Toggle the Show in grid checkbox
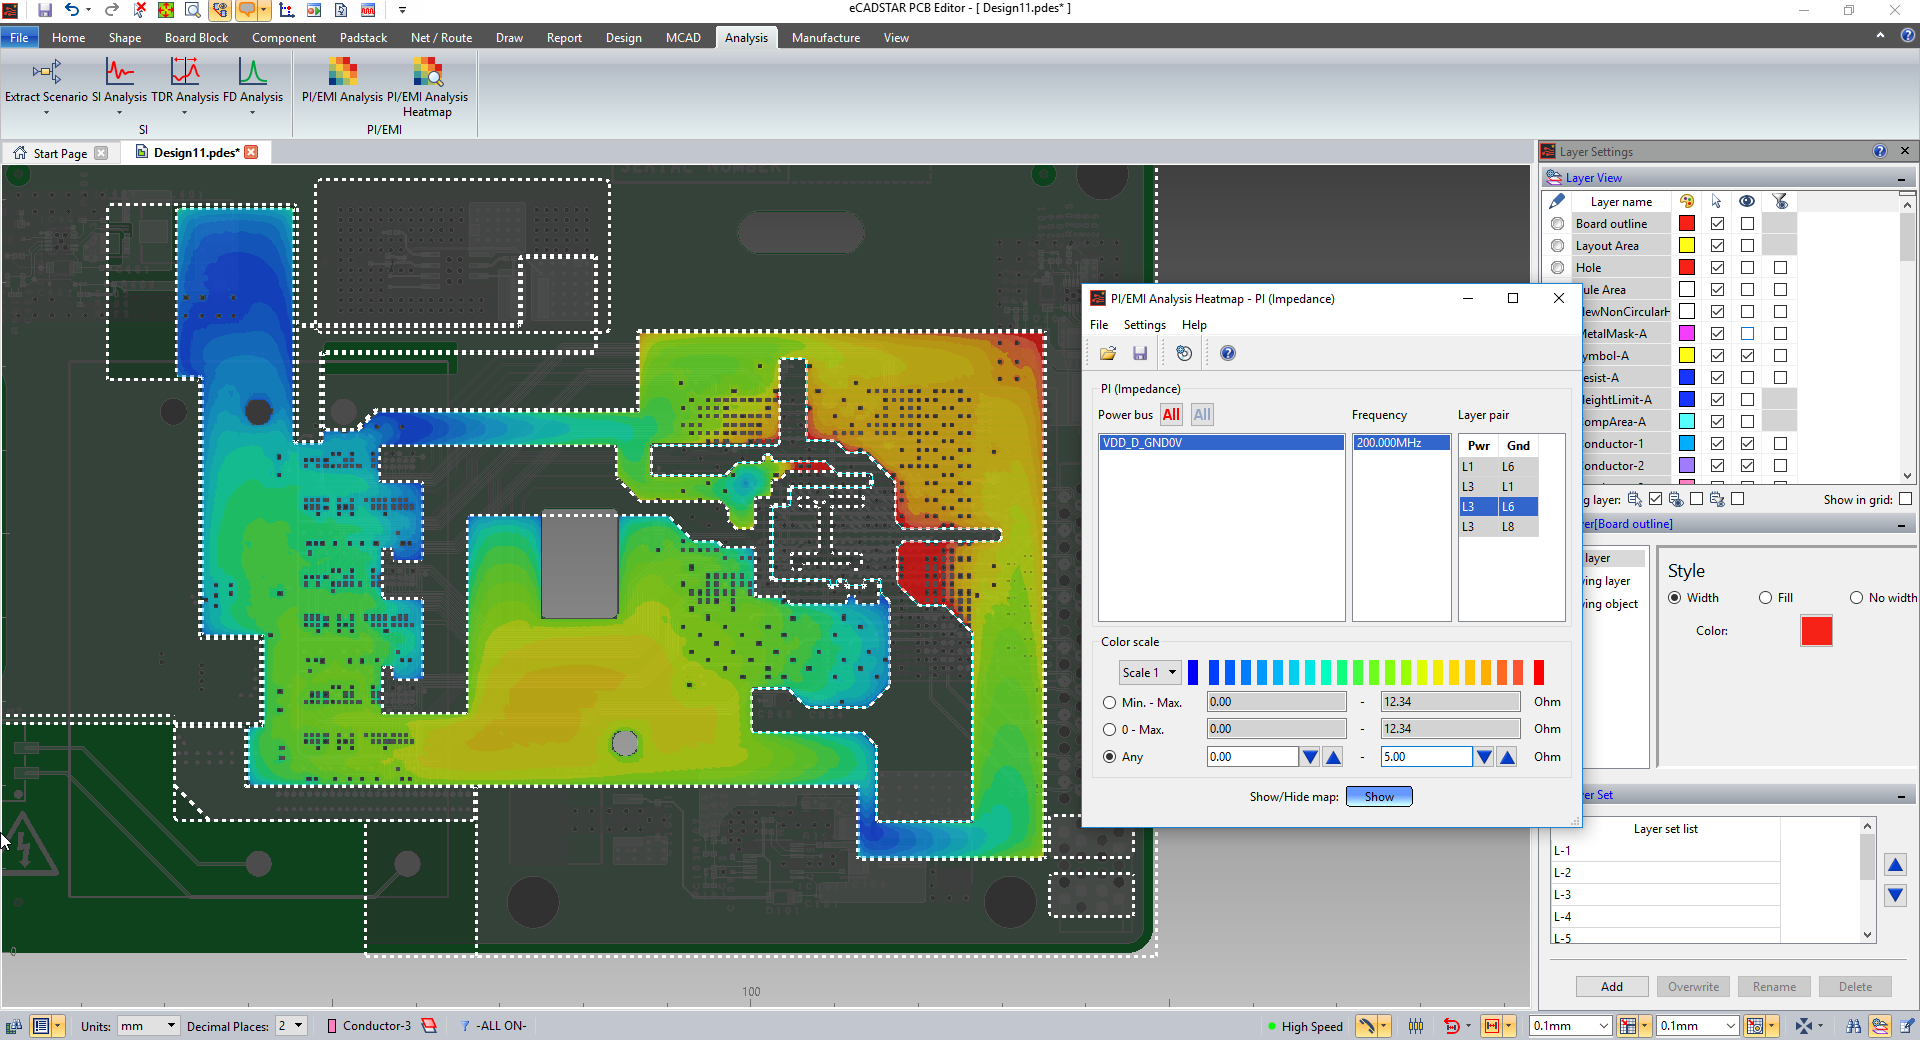1920x1040 pixels. point(1905,499)
